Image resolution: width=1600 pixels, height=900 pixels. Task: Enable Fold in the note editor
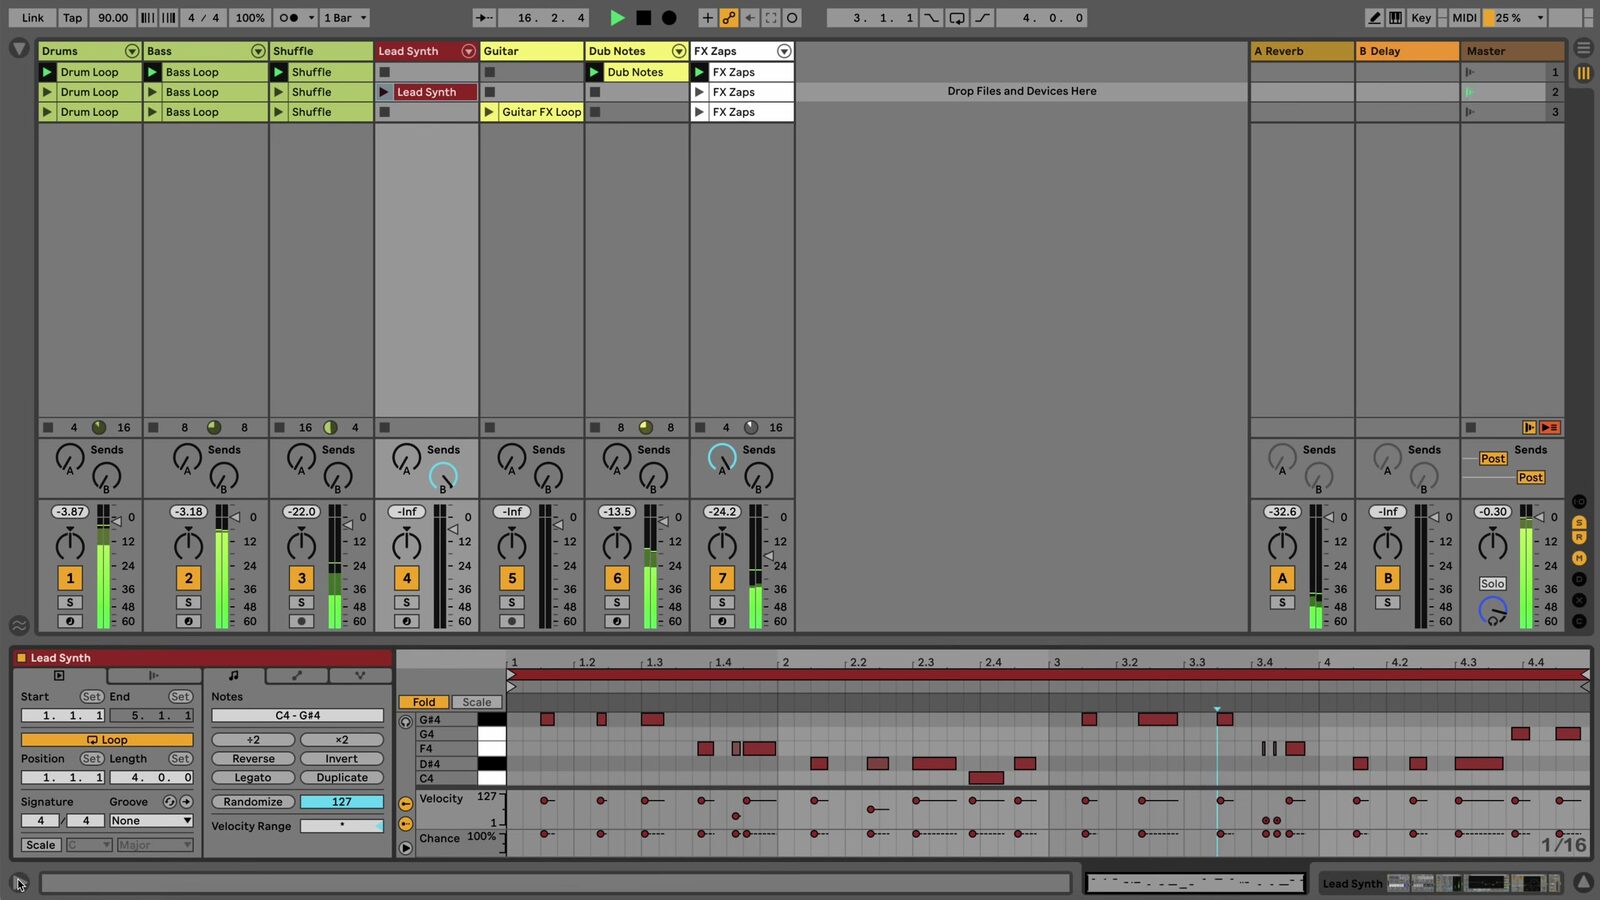(424, 702)
